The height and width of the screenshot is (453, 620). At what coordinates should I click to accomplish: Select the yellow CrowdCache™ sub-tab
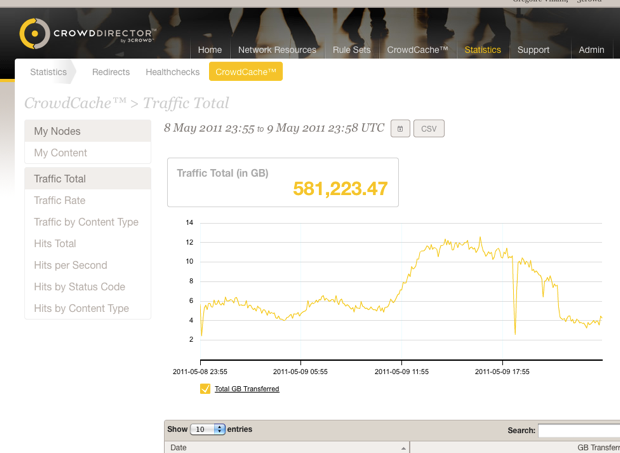point(246,72)
